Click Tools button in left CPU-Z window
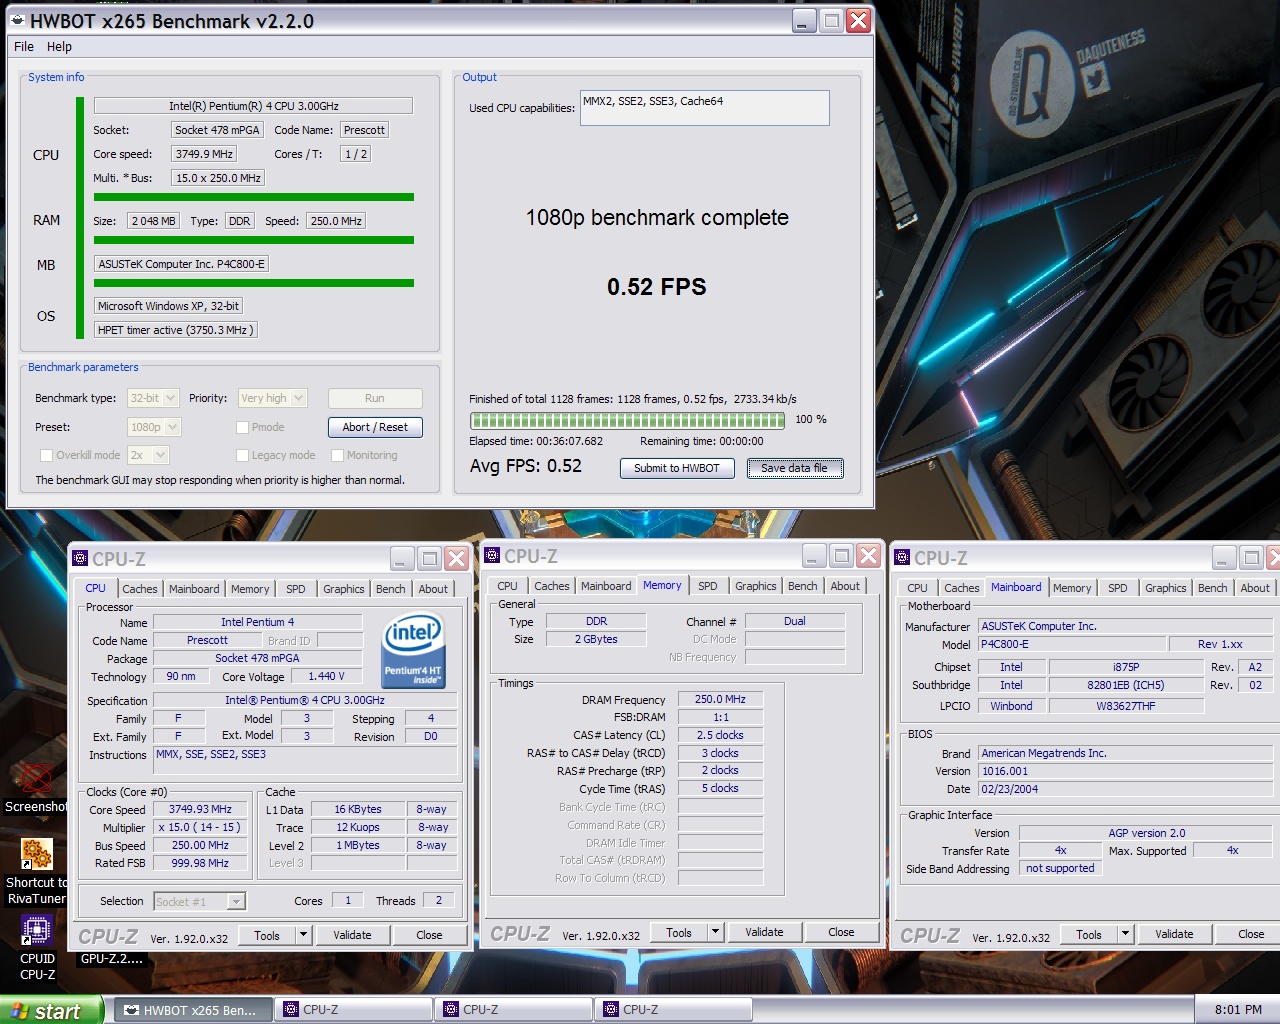Image resolution: width=1280 pixels, height=1024 pixels. [267, 935]
